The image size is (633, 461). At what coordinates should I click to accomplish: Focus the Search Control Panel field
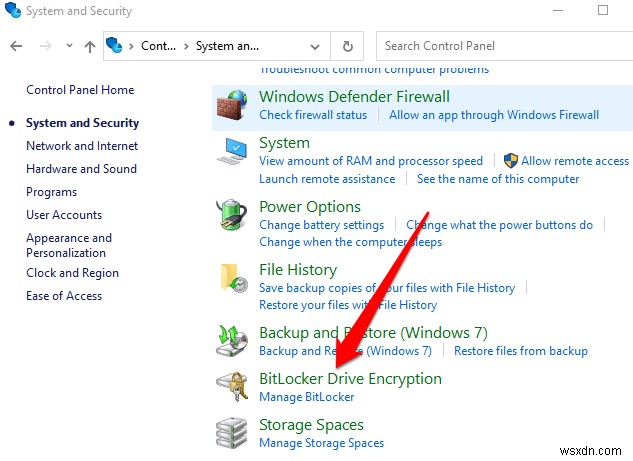[505, 46]
